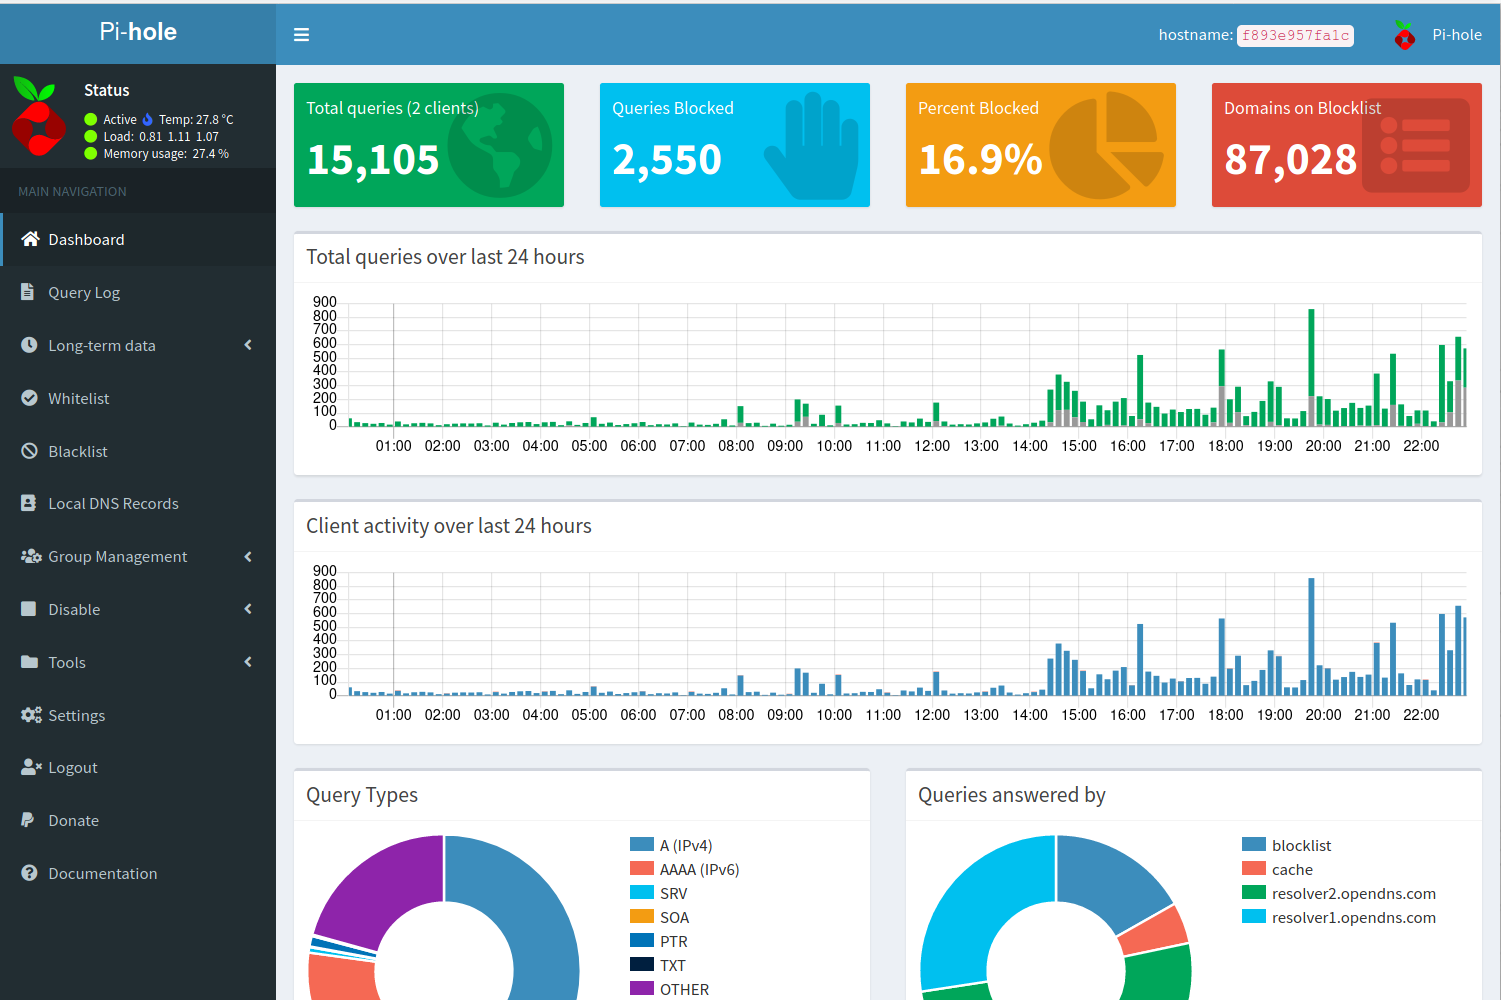The image size is (1501, 1000).
Task: Click the OTHER purple color swatch
Action: (642, 989)
